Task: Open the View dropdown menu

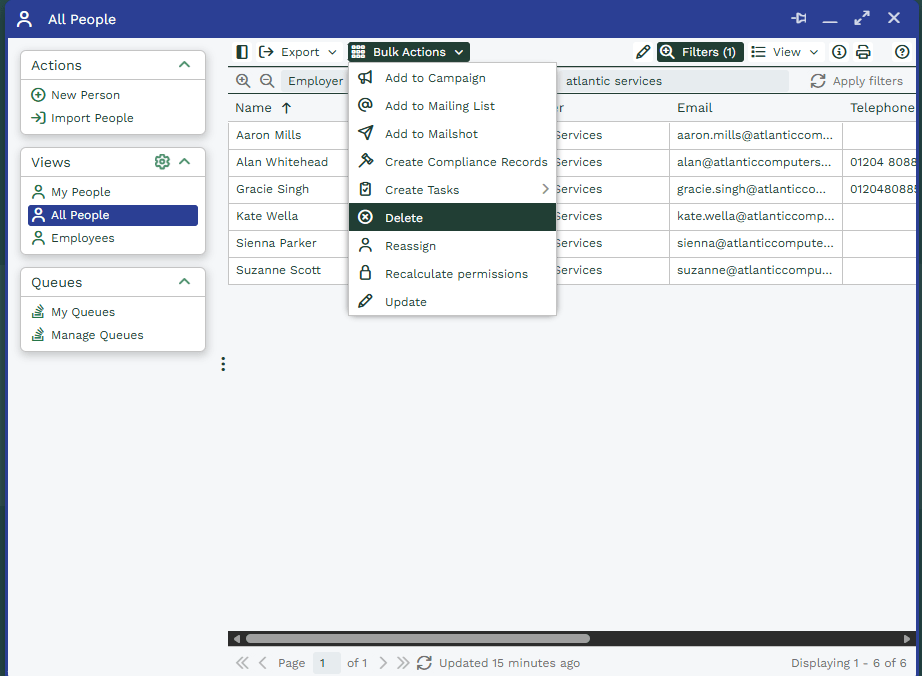Action: click(785, 52)
